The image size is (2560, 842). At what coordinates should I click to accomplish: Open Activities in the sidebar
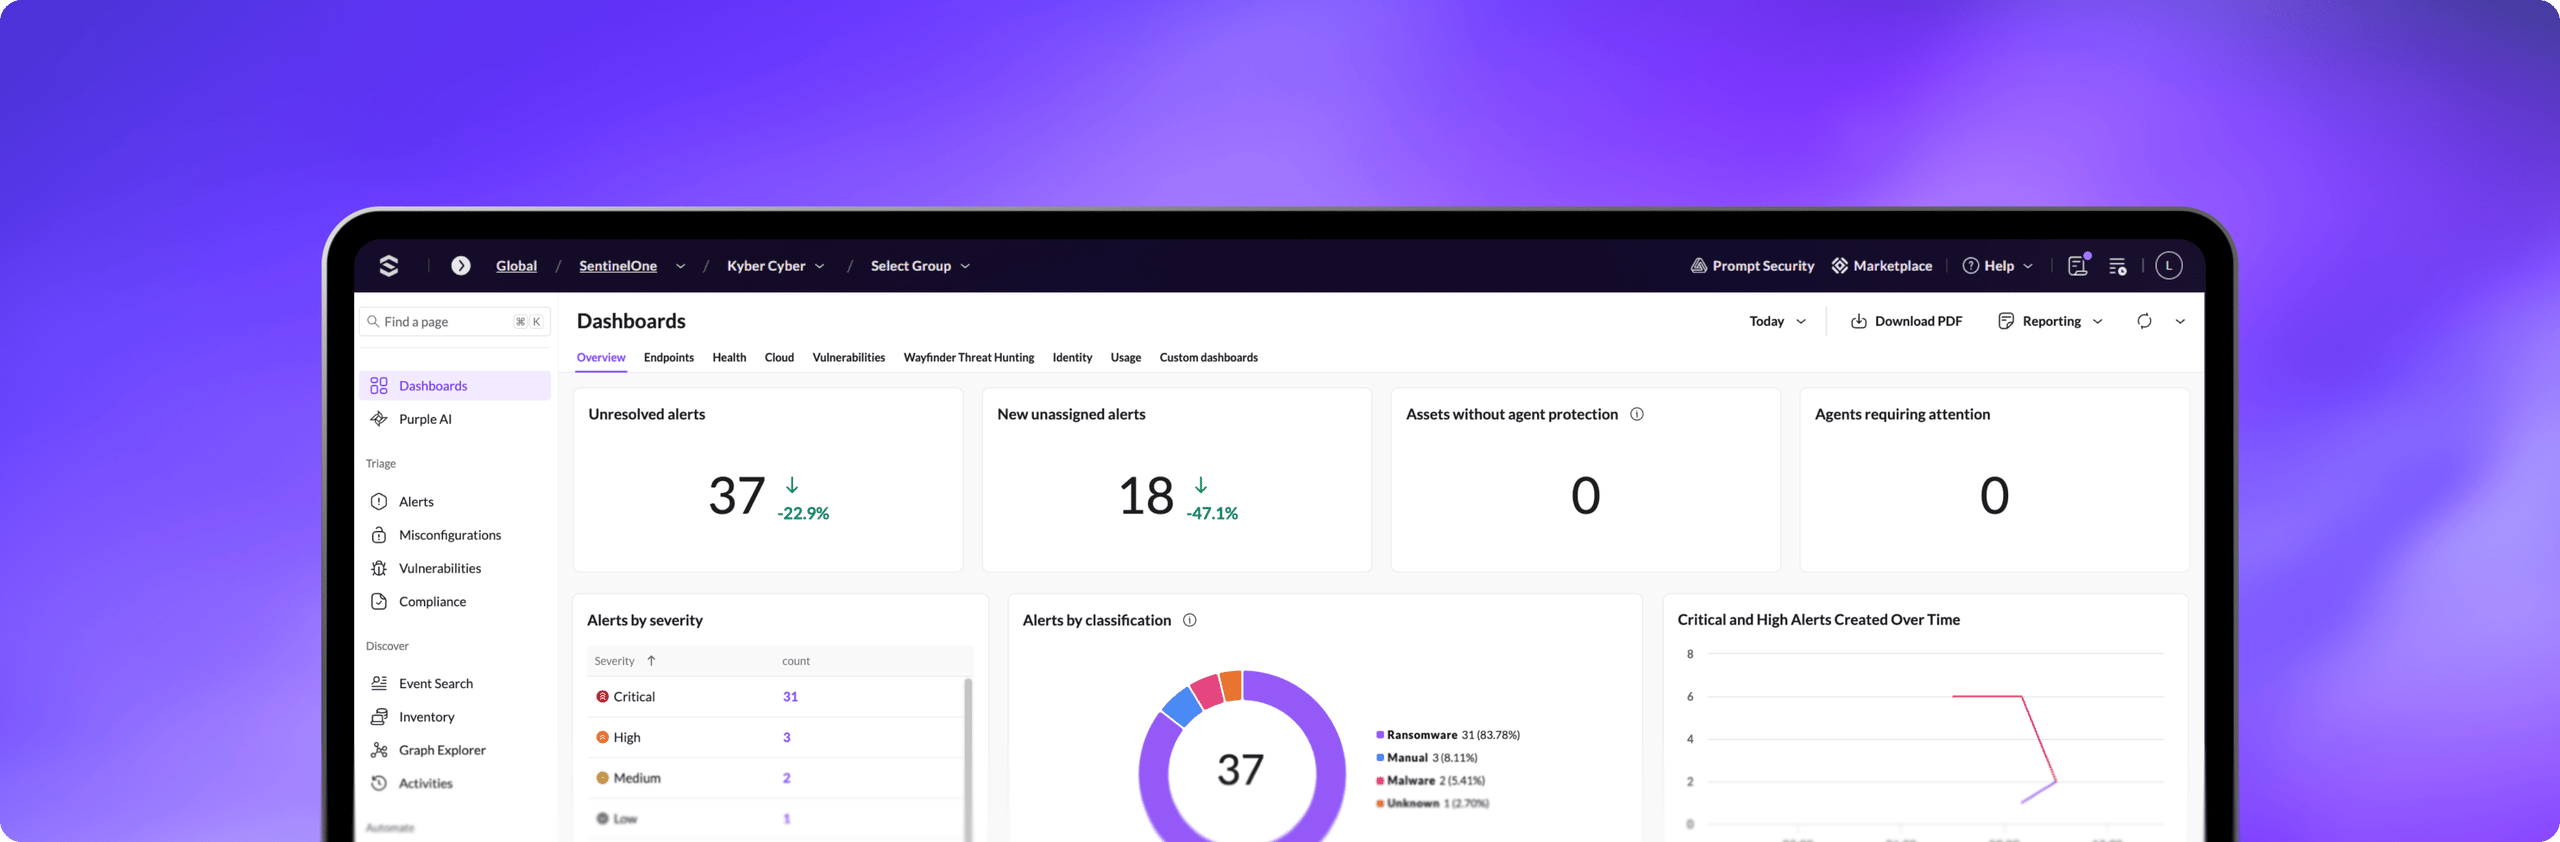tap(455, 783)
